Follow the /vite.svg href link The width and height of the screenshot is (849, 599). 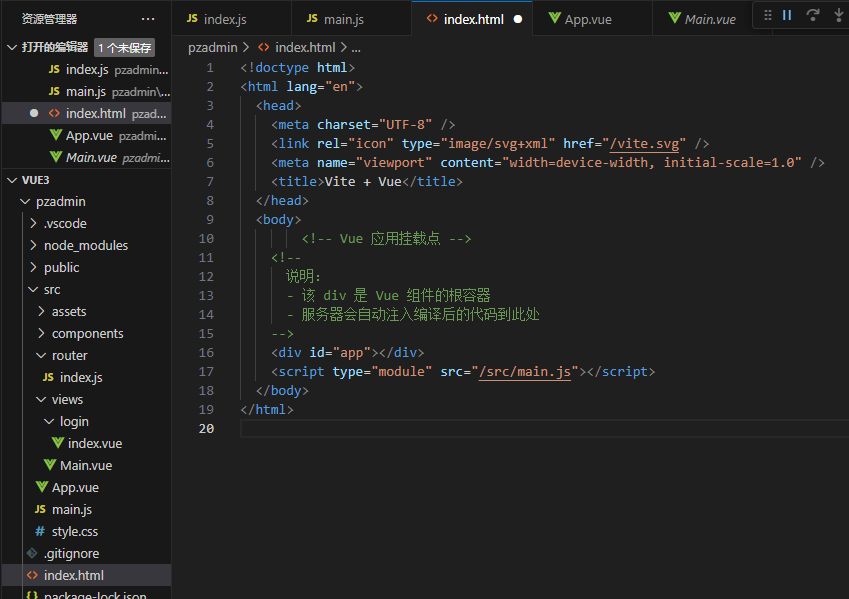pos(644,144)
